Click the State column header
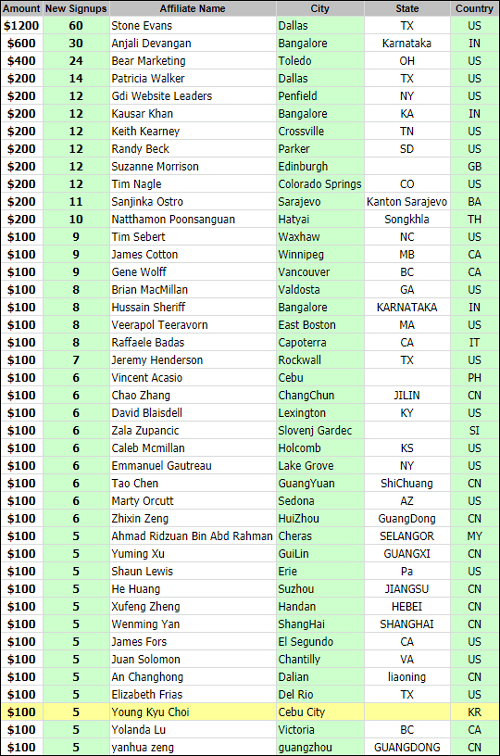Image resolution: width=500 pixels, height=756 pixels. pos(407,9)
